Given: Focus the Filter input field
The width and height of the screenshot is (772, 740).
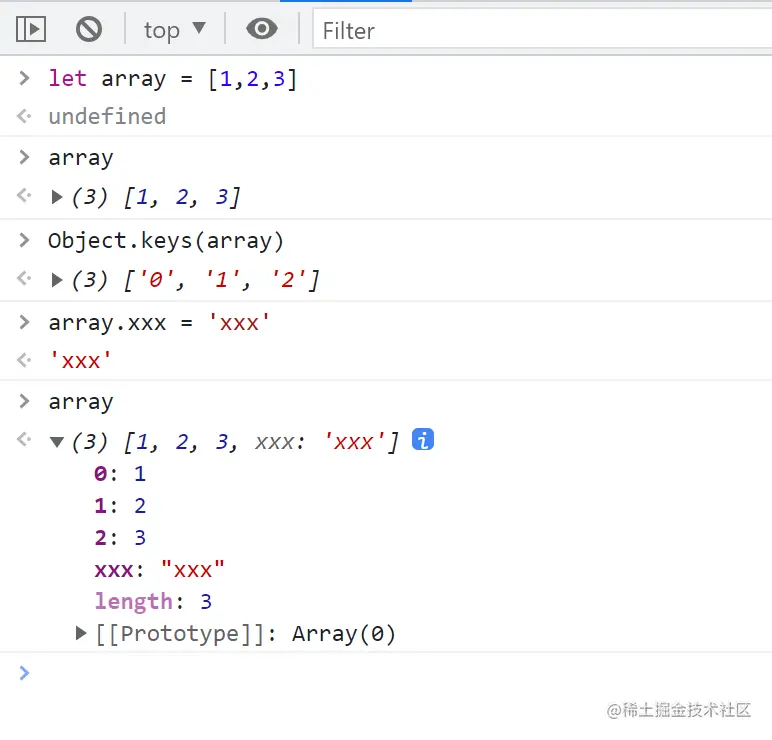Looking at the screenshot, I should coord(542,31).
